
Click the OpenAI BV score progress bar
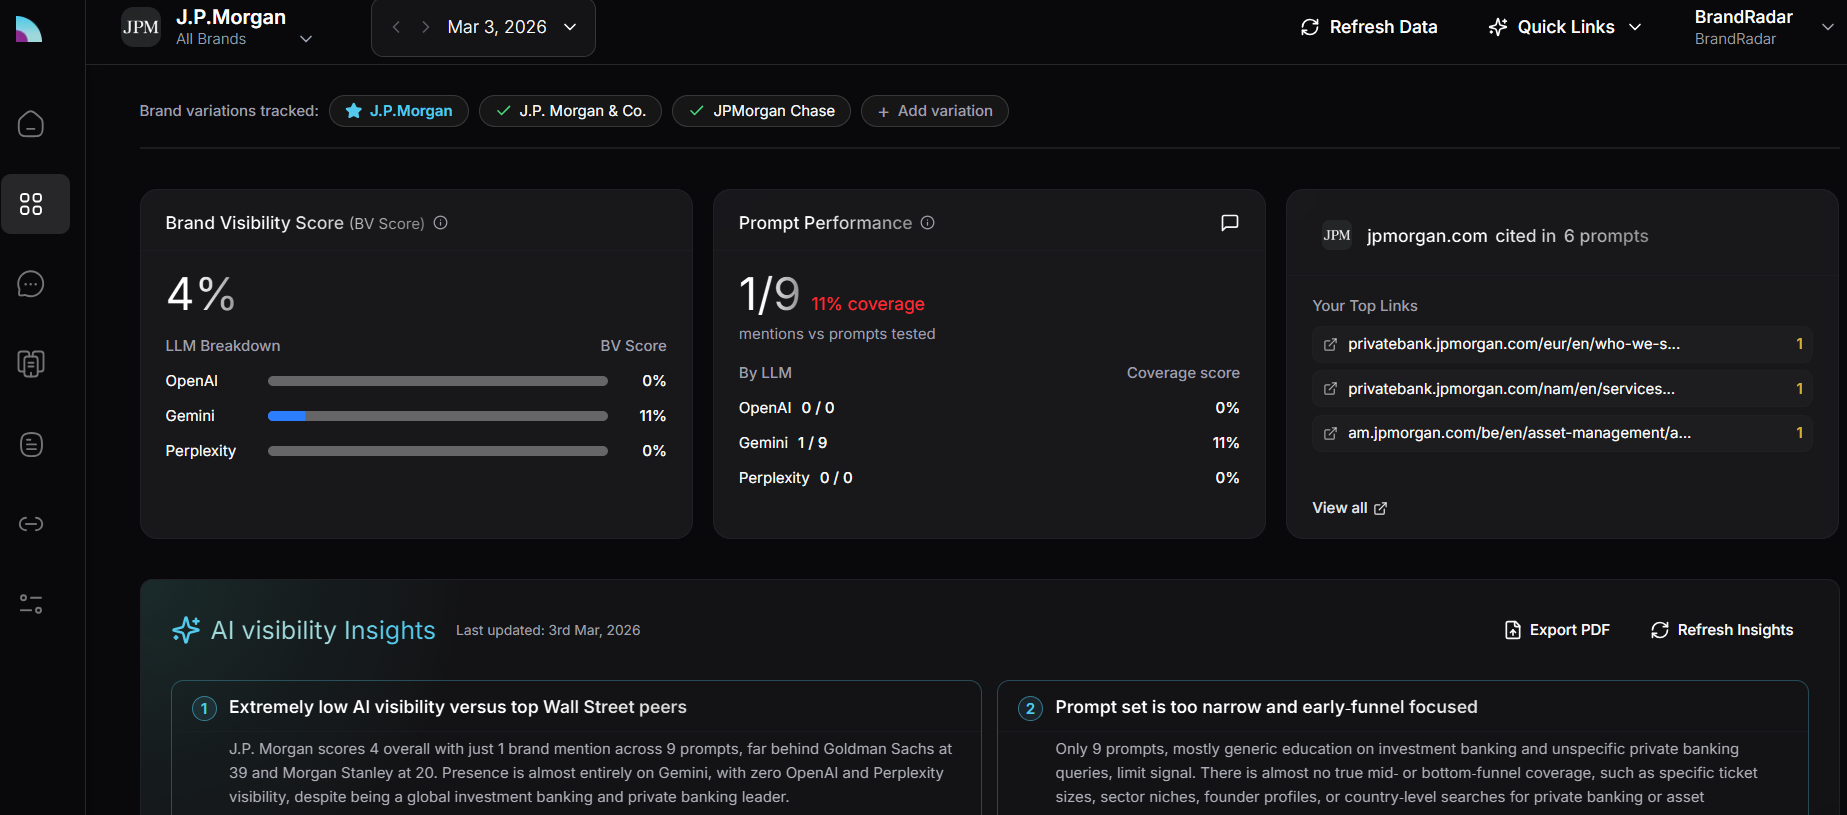click(x=438, y=381)
